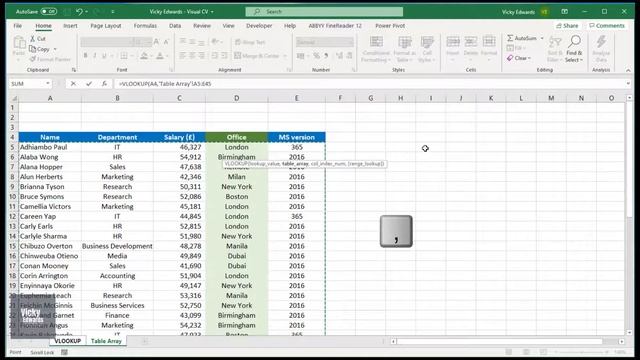The image size is (640, 360).
Task: Select the VLOOKUP sheet tab
Action: pyautogui.click(x=67, y=341)
